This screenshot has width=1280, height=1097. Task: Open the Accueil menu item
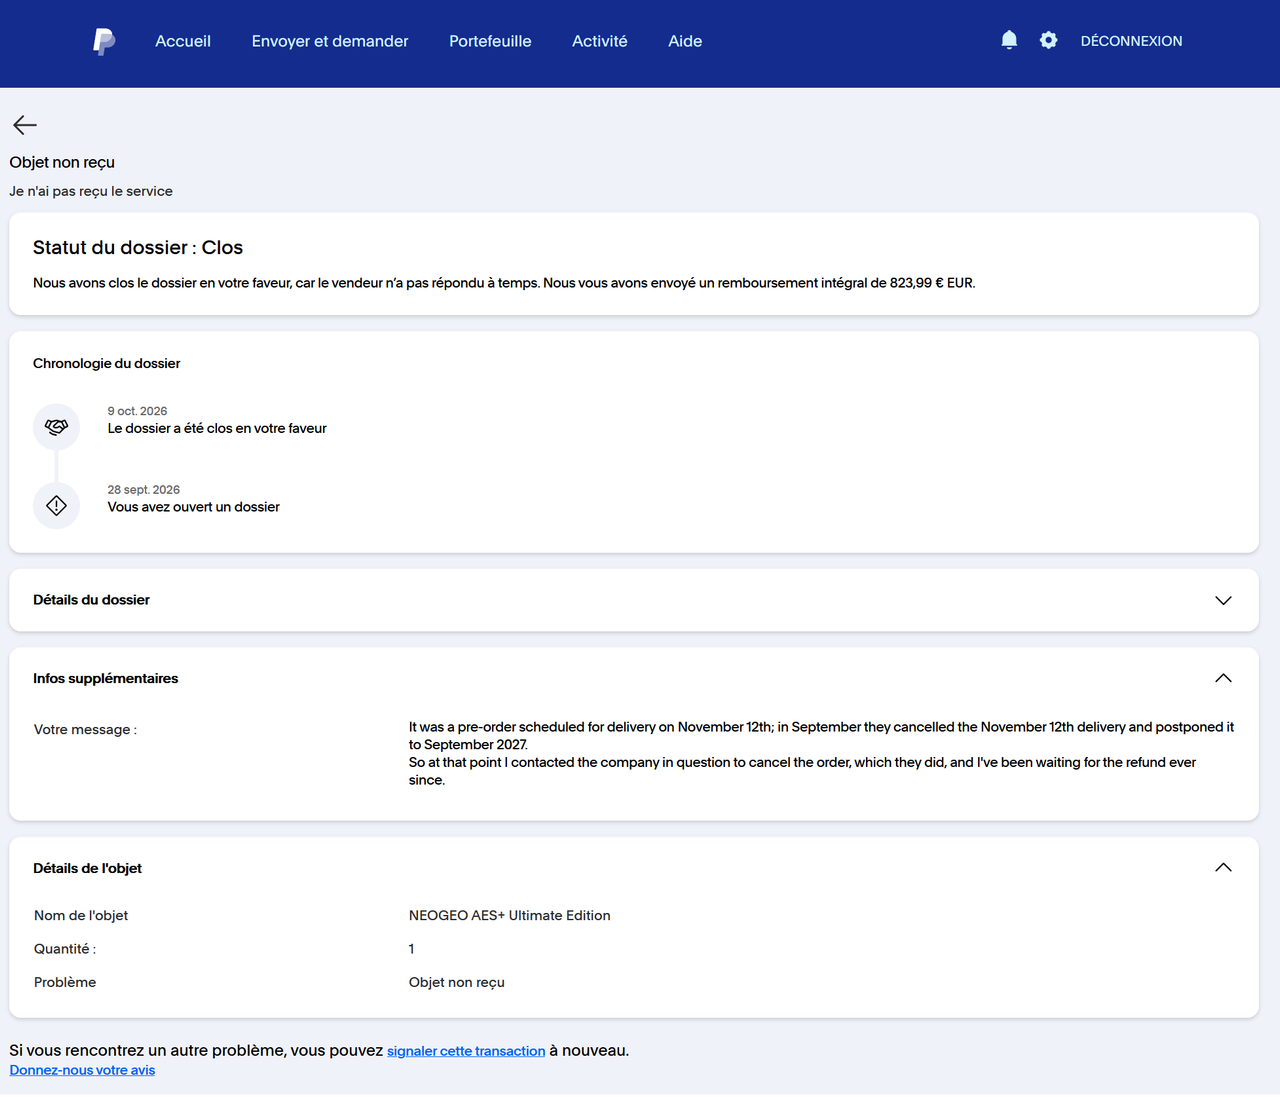[183, 41]
